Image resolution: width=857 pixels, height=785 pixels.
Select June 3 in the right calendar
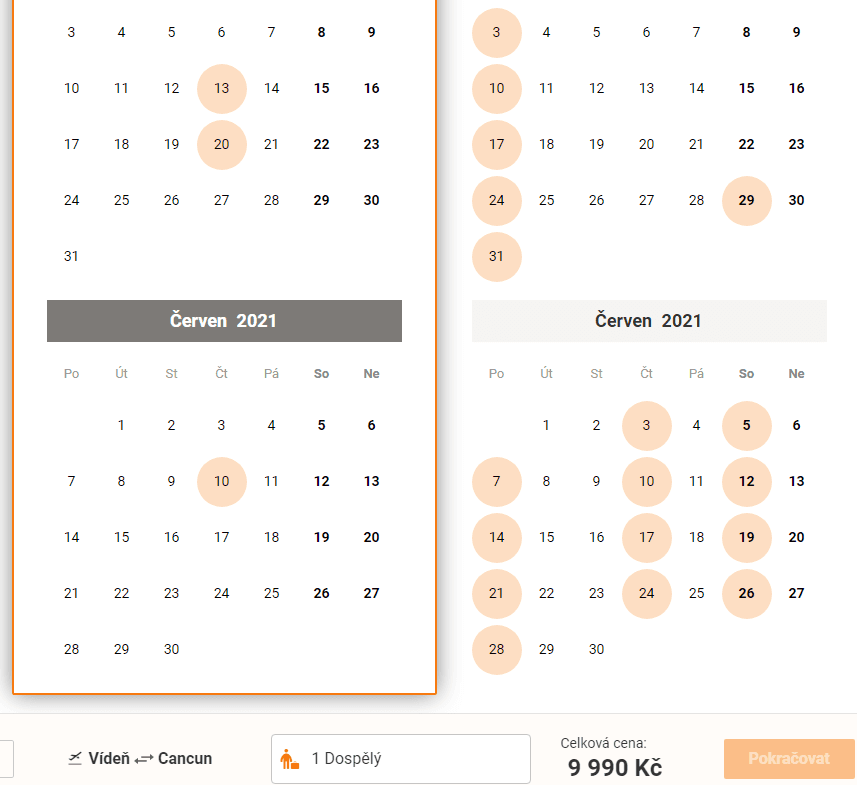647,425
